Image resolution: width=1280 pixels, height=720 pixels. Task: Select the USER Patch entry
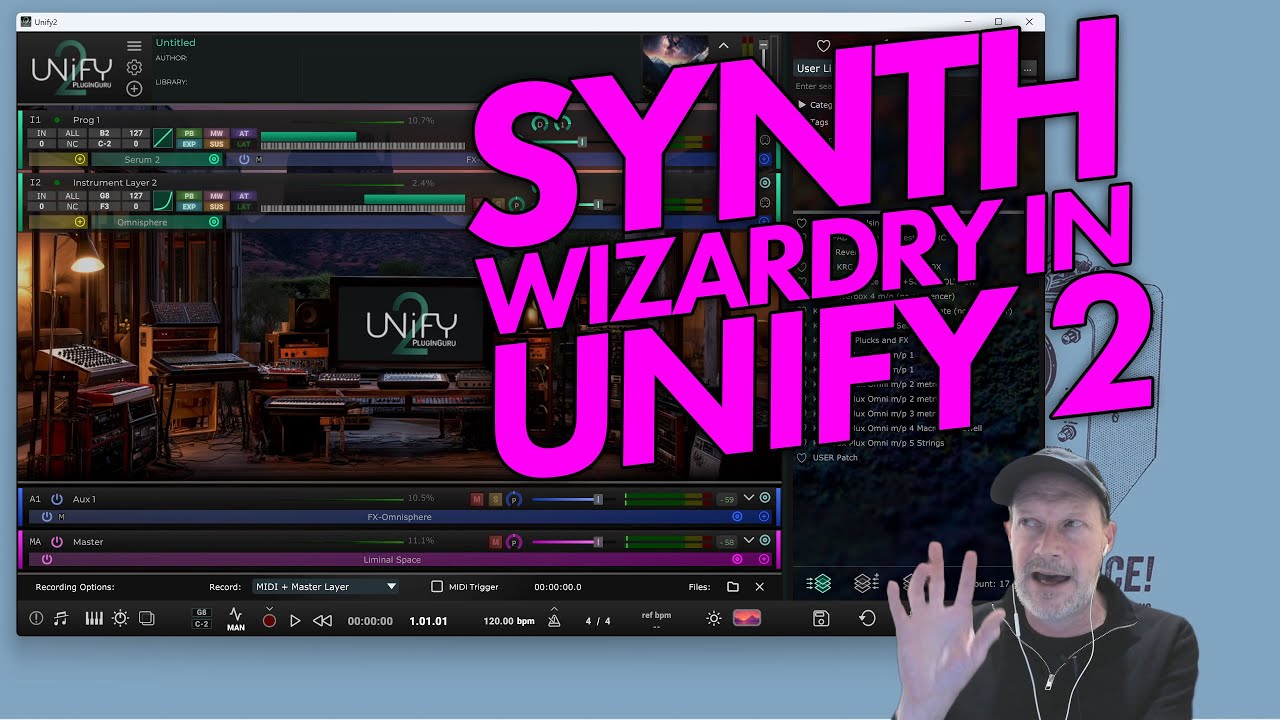[834, 458]
